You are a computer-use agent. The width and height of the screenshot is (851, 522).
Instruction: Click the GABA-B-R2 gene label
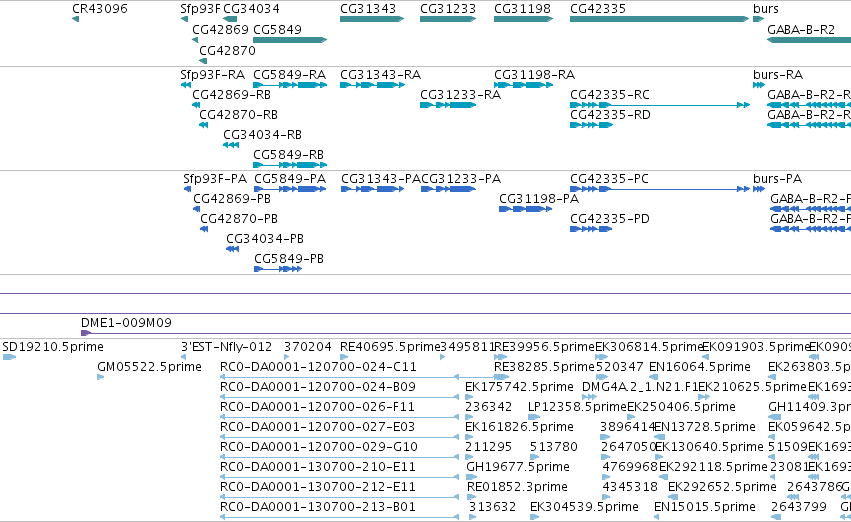(x=801, y=29)
